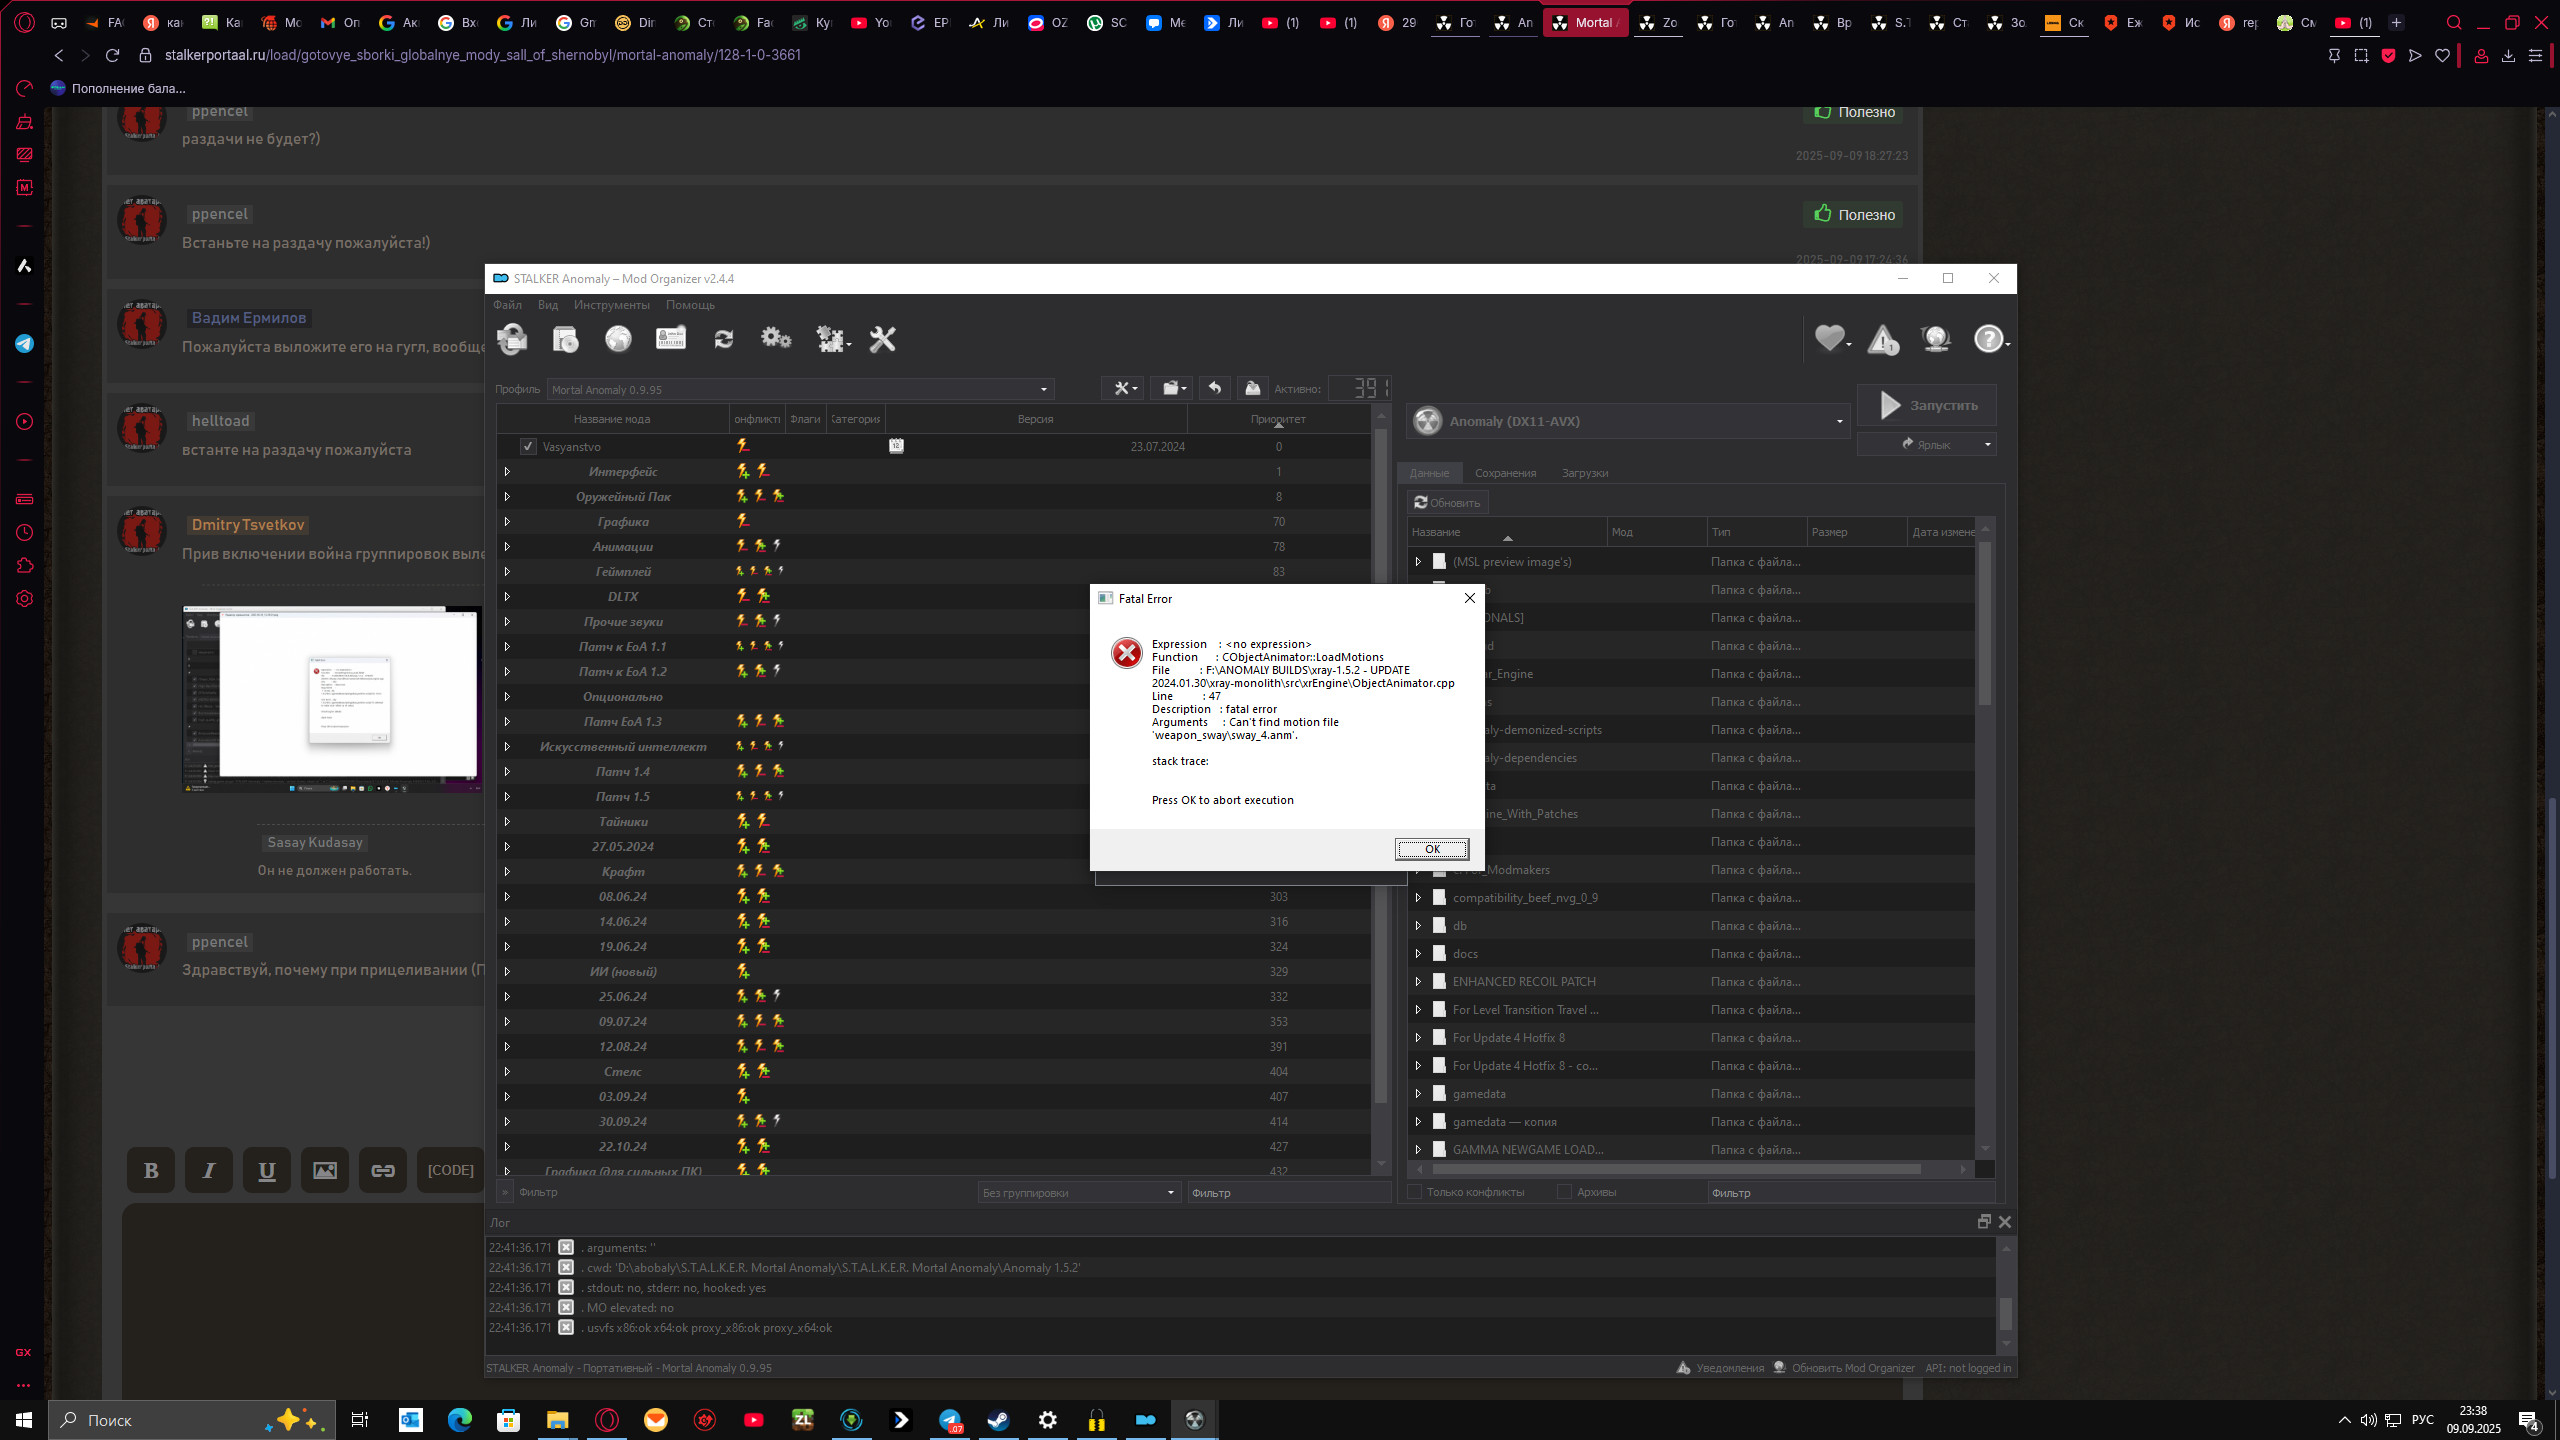
Task: Click the 'Обновить' refresh button
Action: tap(1447, 502)
